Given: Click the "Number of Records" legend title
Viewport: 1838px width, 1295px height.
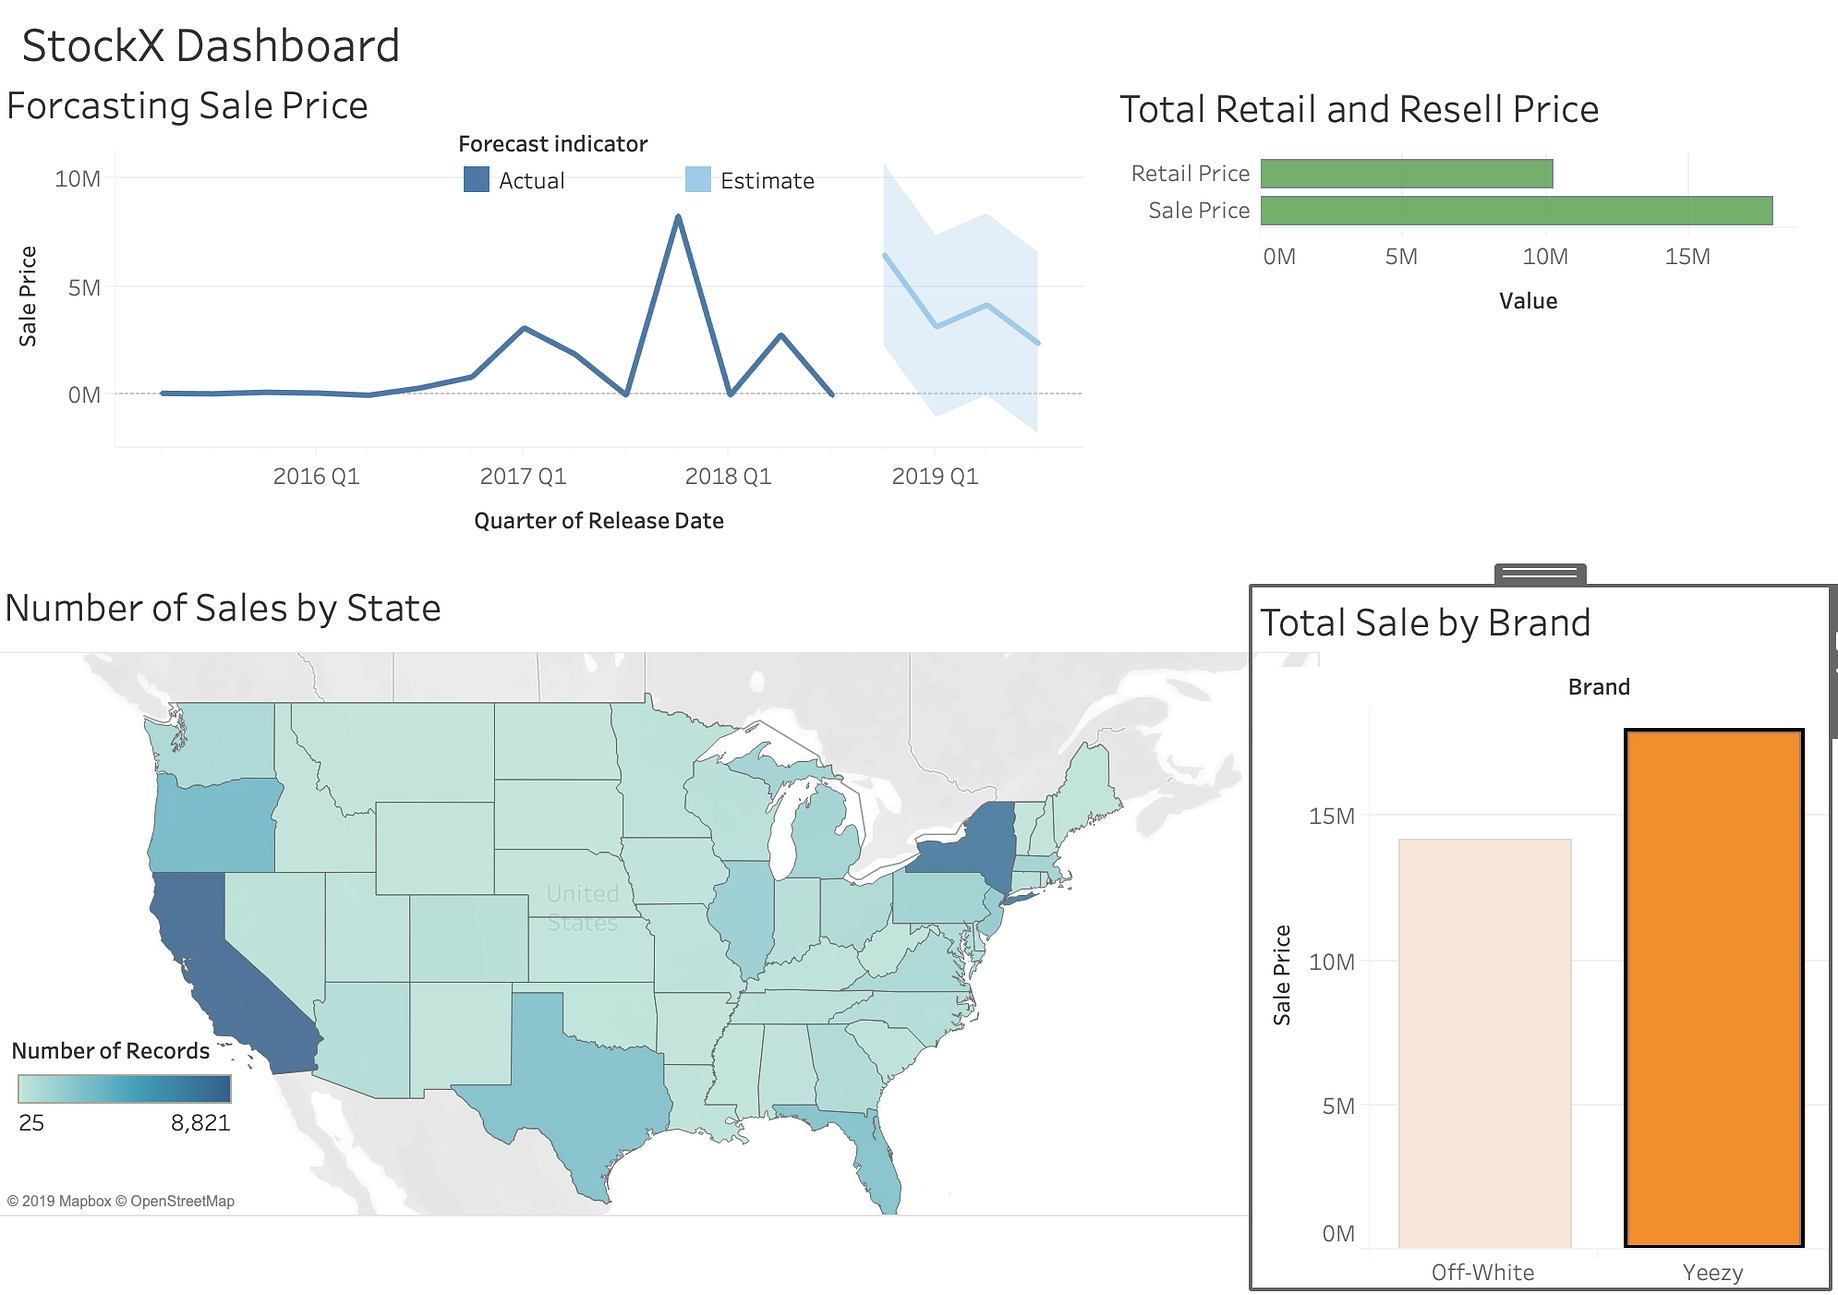Looking at the screenshot, I should [x=111, y=1051].
